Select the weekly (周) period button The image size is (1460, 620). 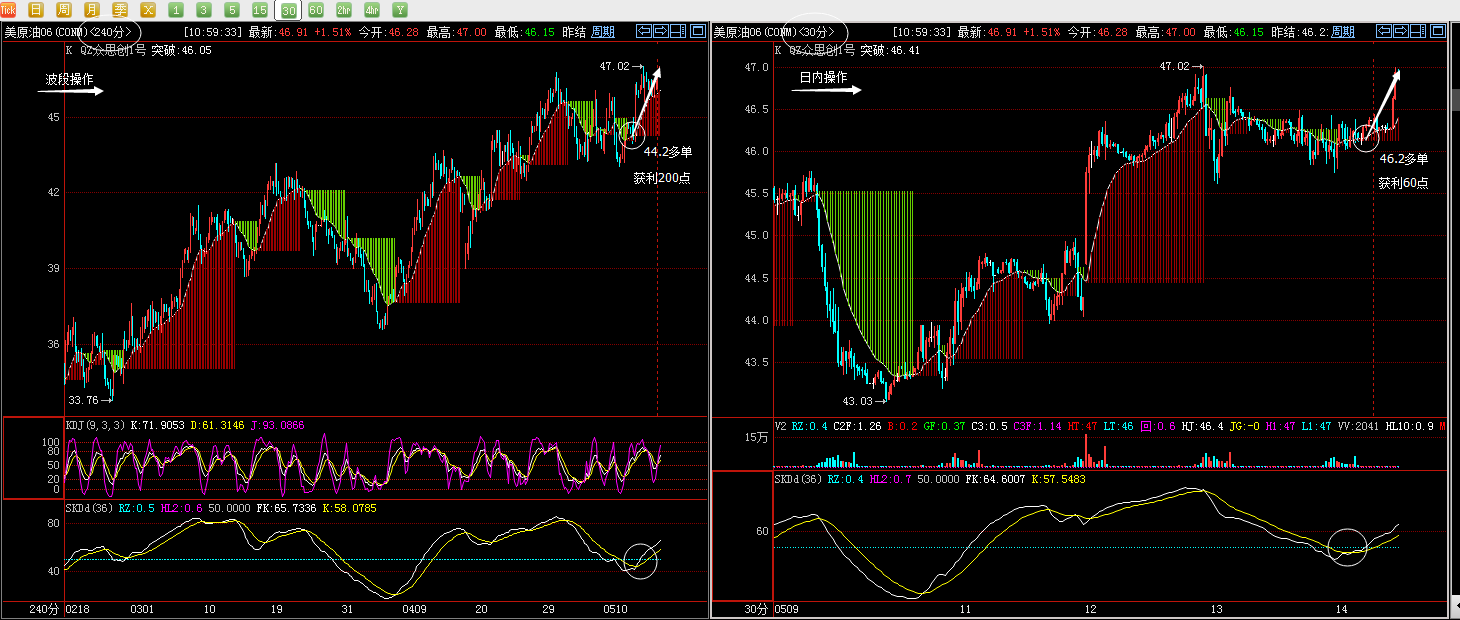64,10
